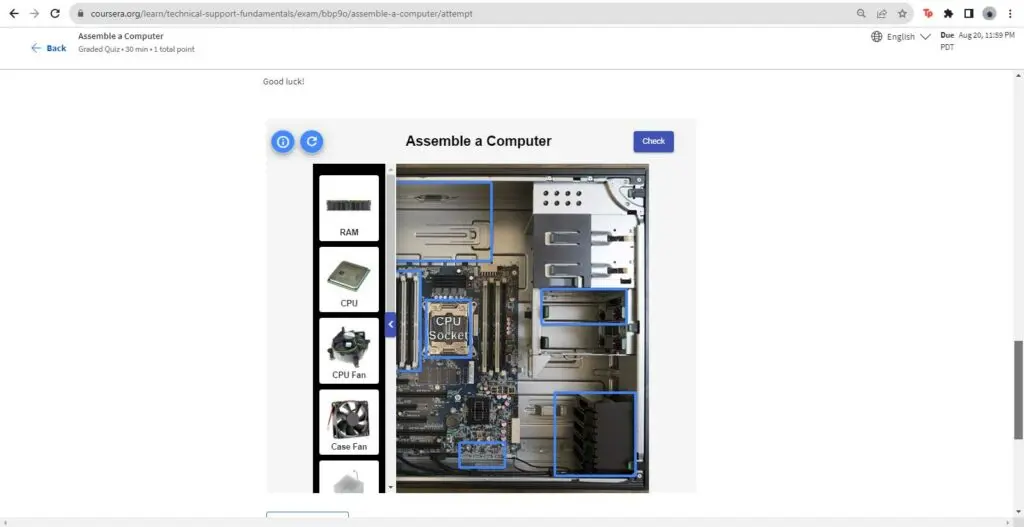Click the Assemble a Computer quiz title
The image size is (1024, 527).
coord(121,36)
